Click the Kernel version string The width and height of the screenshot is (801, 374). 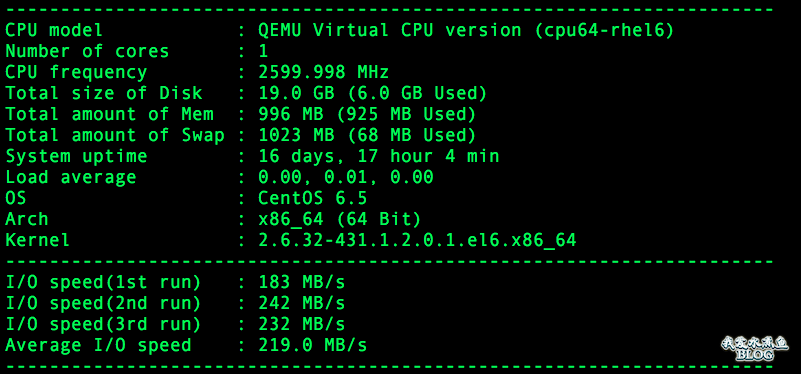pyautogui.click(x=417, y=240)
